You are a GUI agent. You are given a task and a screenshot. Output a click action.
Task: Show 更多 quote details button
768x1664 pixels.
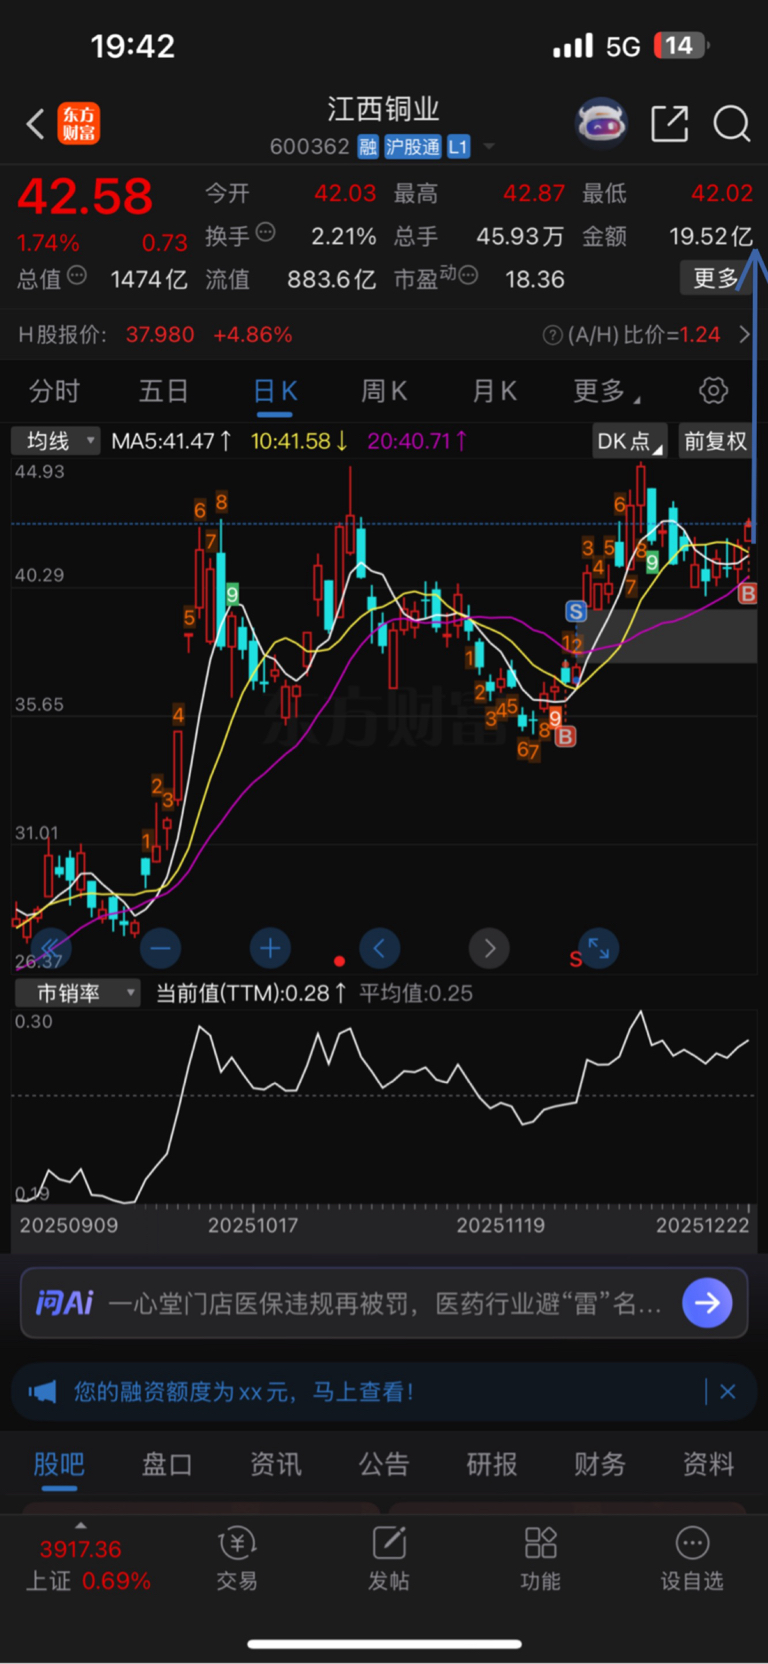coord(716,277)
